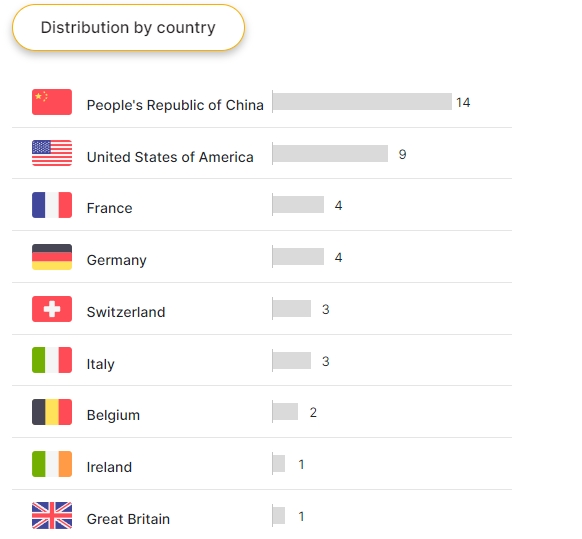This screenshot has height=539, width=582.
Task: Select the Germany flag icon
Action: coord(52,257)
